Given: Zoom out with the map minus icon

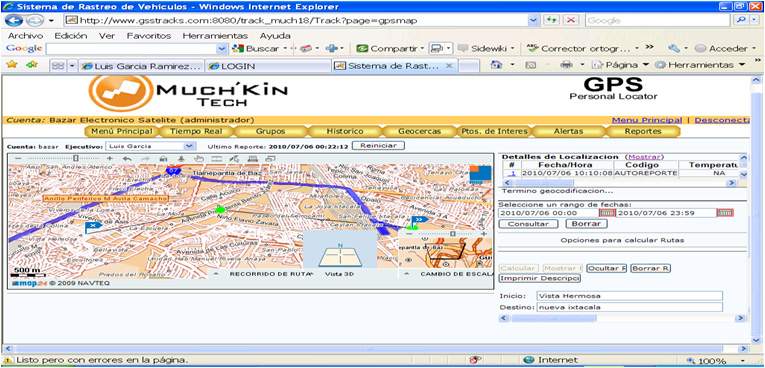Looking at the screenshot, I should pyautogui.click(x=18, y=159).
